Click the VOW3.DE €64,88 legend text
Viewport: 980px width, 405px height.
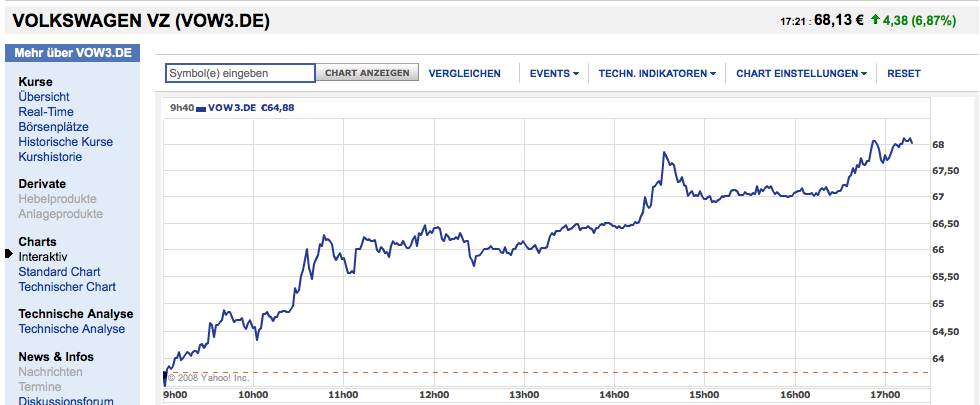click(251, 108)
